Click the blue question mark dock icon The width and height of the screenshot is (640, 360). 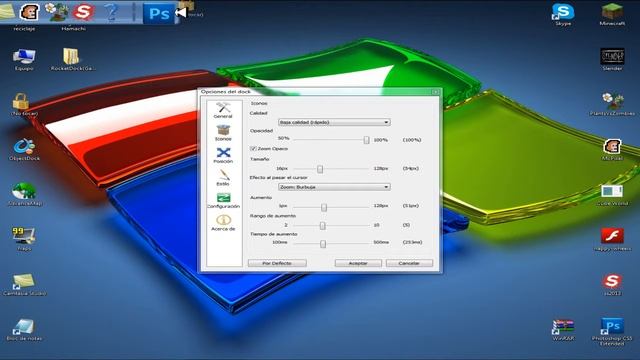111,11
